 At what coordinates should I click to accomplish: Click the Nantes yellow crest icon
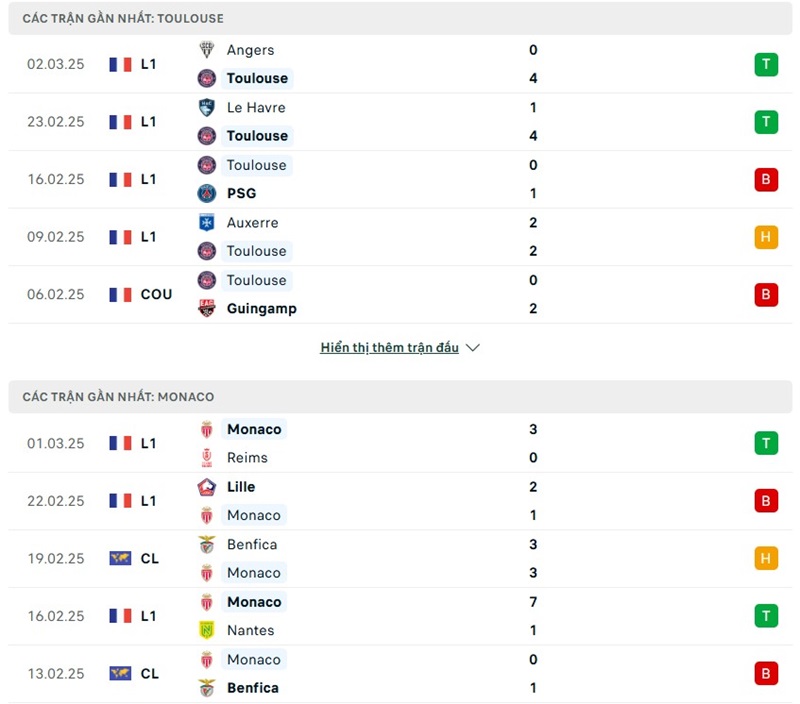coord(207,631)
